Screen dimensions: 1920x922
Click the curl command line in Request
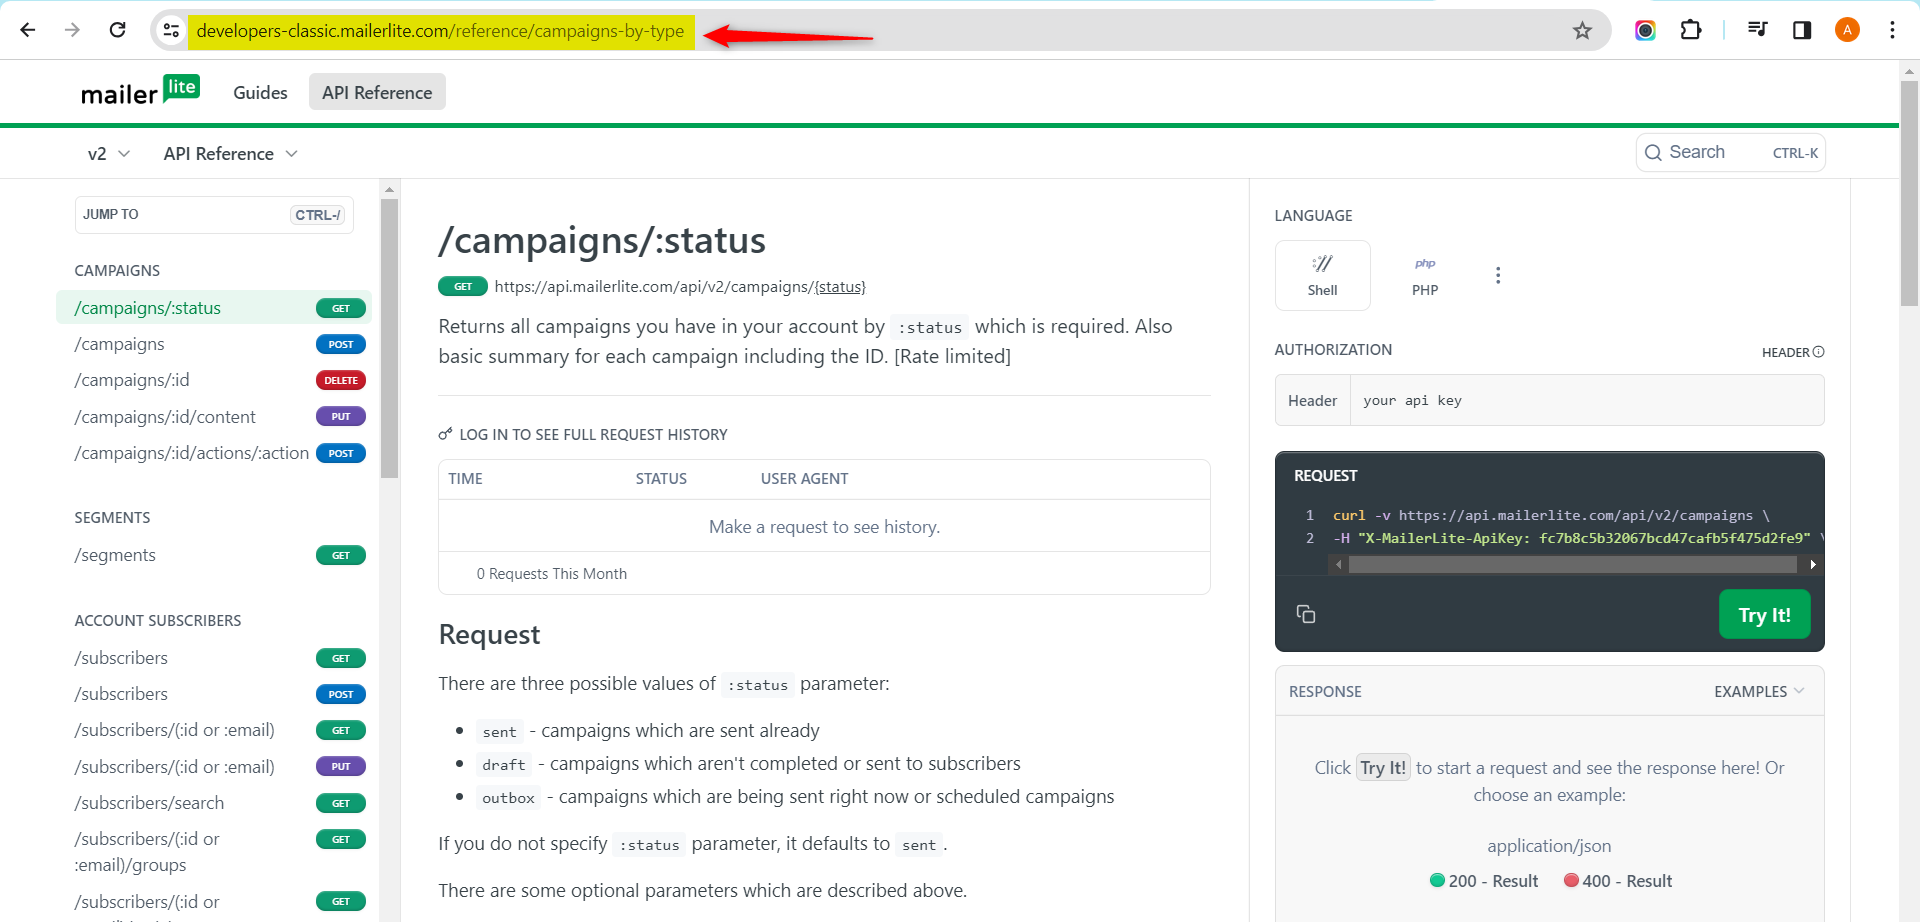[x=1551, y=515]
